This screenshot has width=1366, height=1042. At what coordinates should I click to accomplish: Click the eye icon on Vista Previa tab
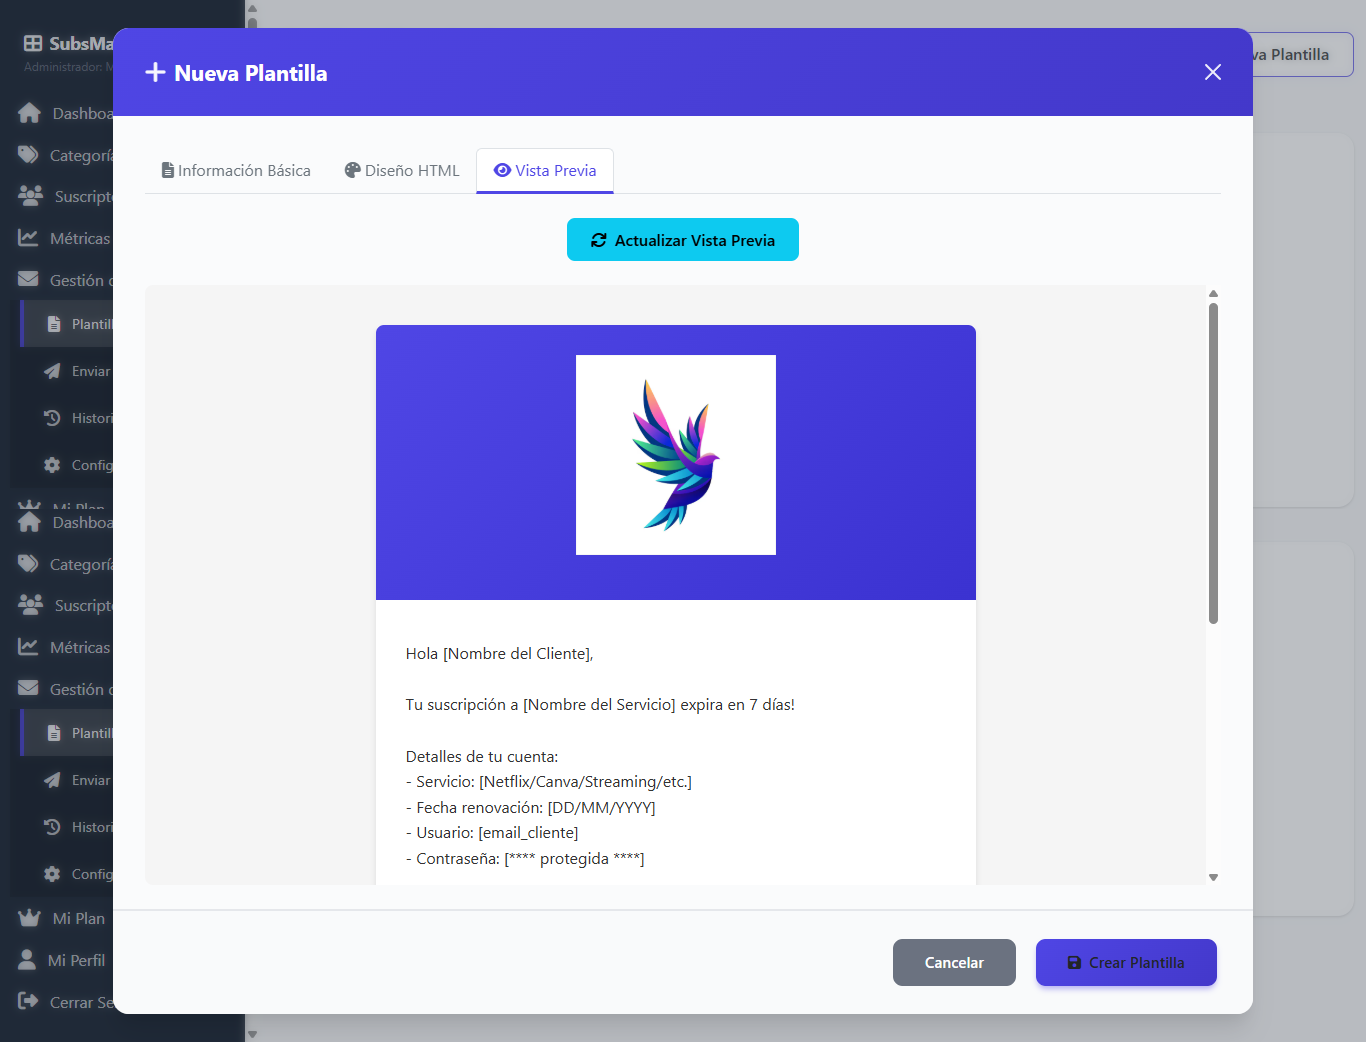tap(502, 171)
